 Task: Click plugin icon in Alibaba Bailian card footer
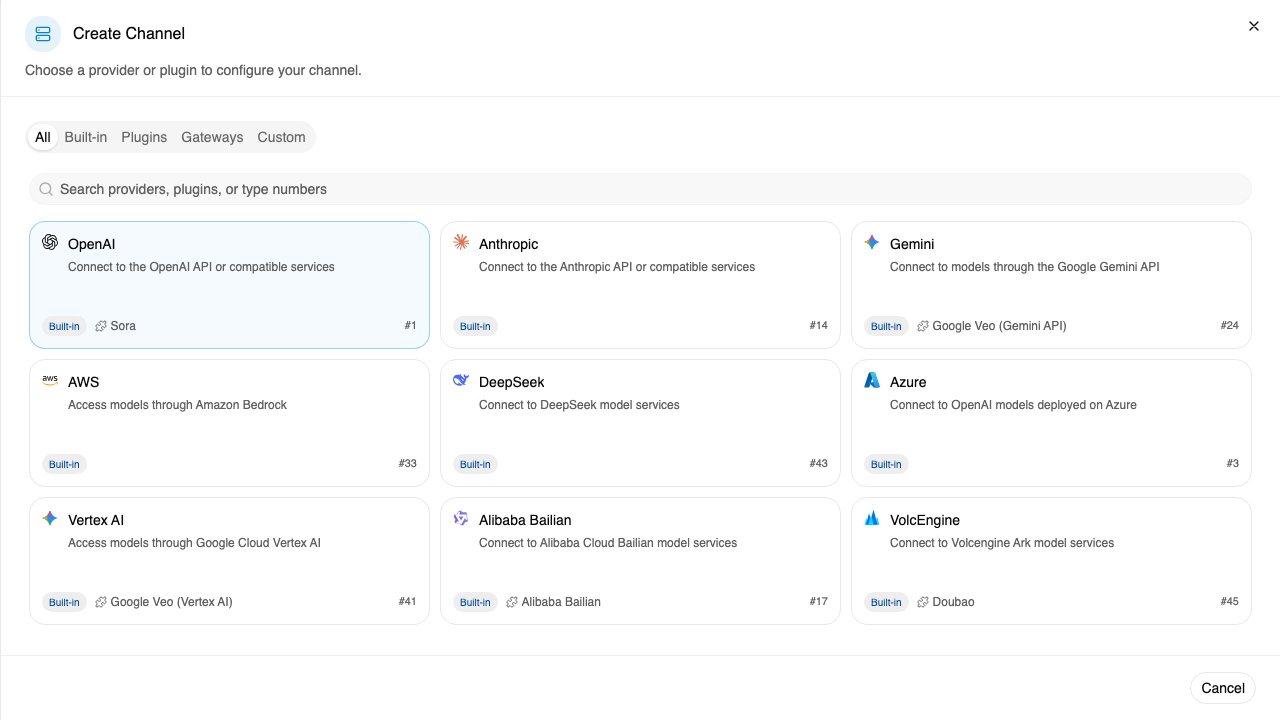[512, 602]
